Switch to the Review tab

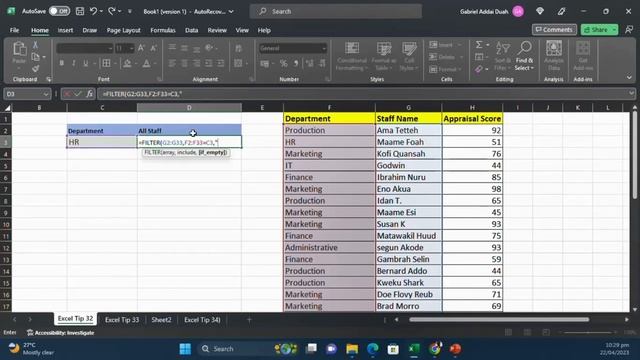coord(217,30)
